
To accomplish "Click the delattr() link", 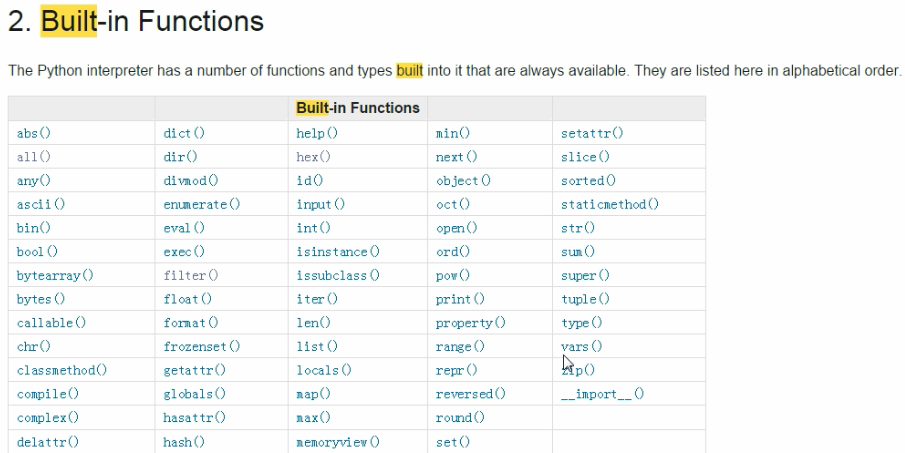I will point(48,442).
